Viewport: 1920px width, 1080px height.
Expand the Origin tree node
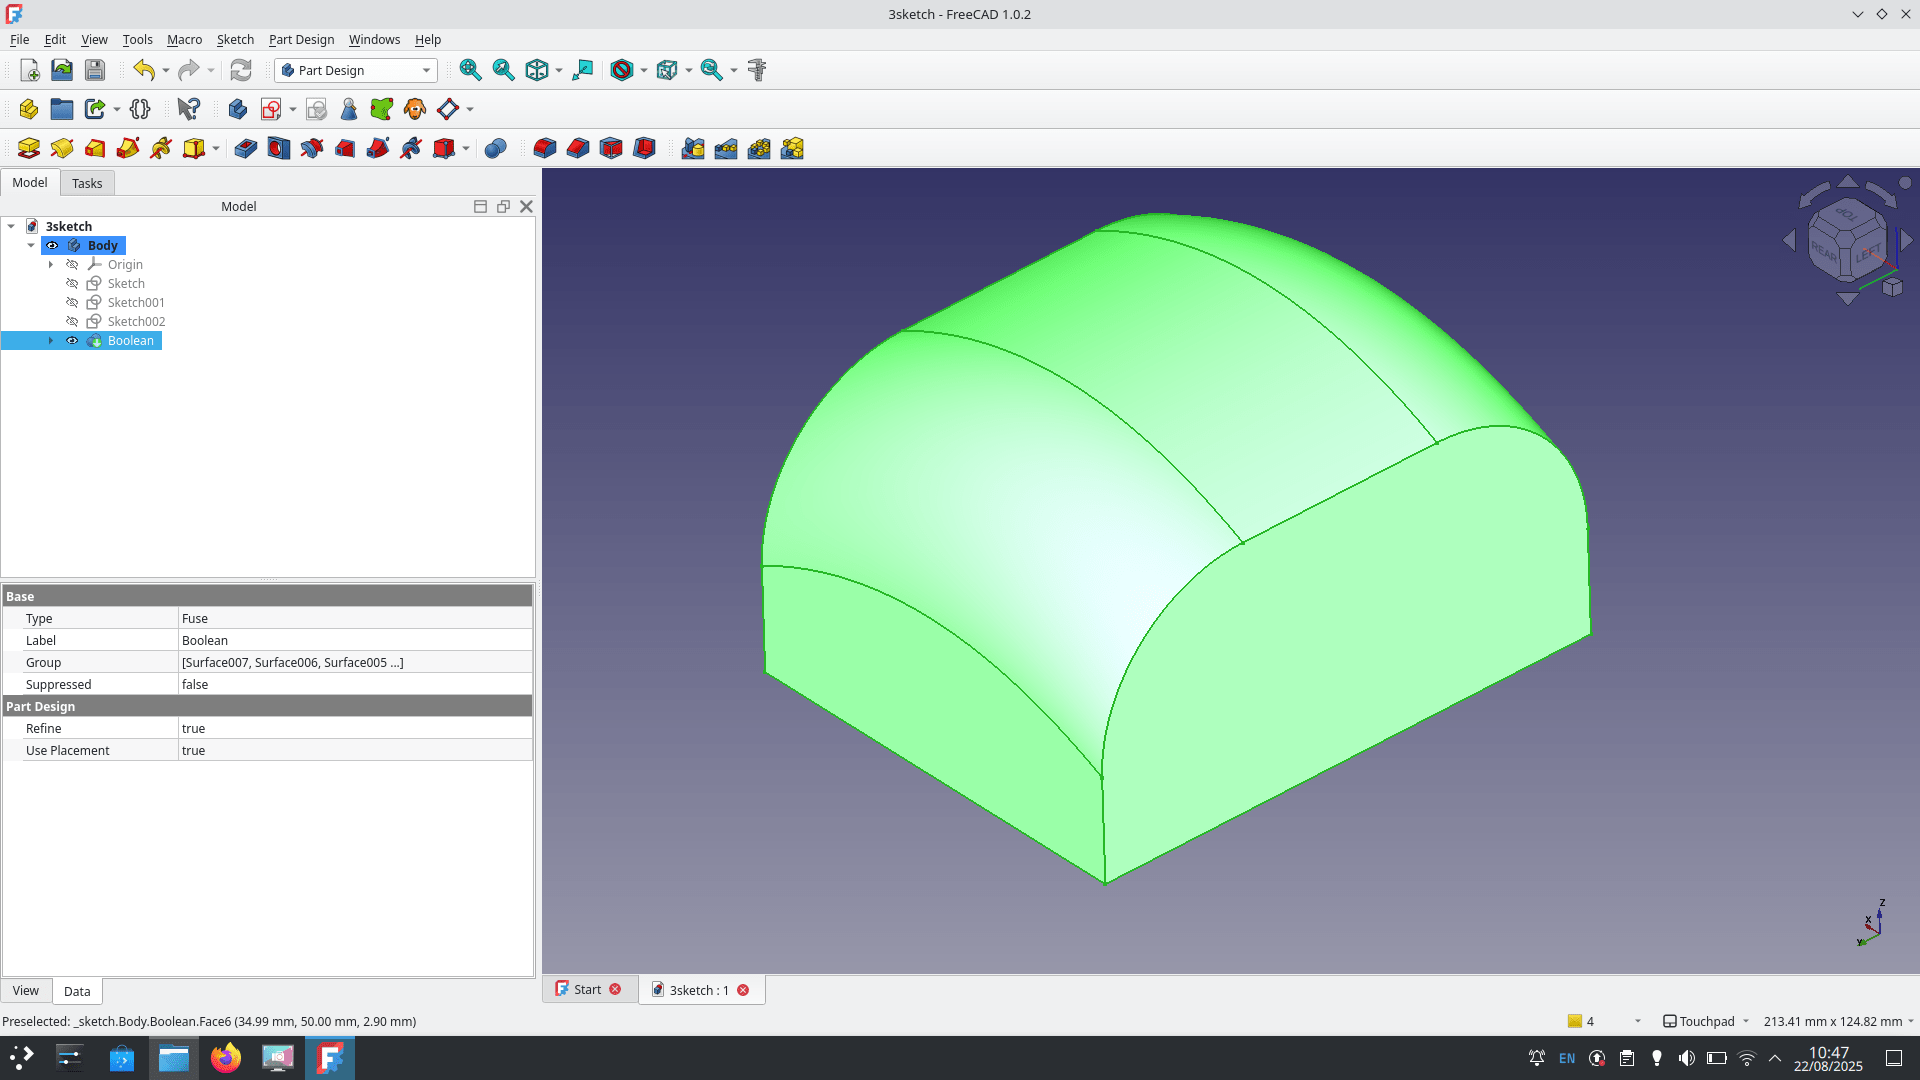tap(51, 265)
